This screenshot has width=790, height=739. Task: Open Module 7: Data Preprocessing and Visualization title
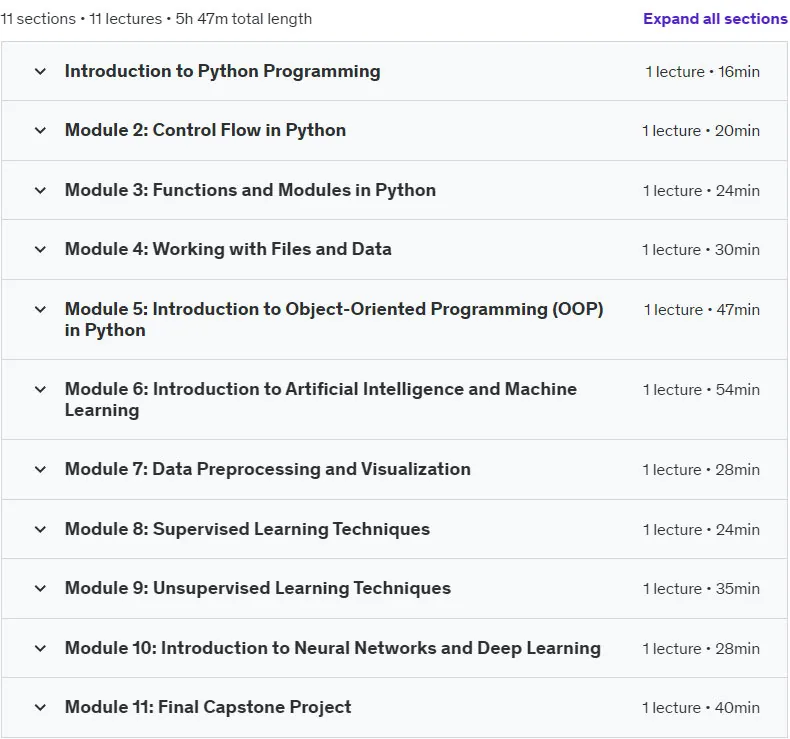[268, 469]
